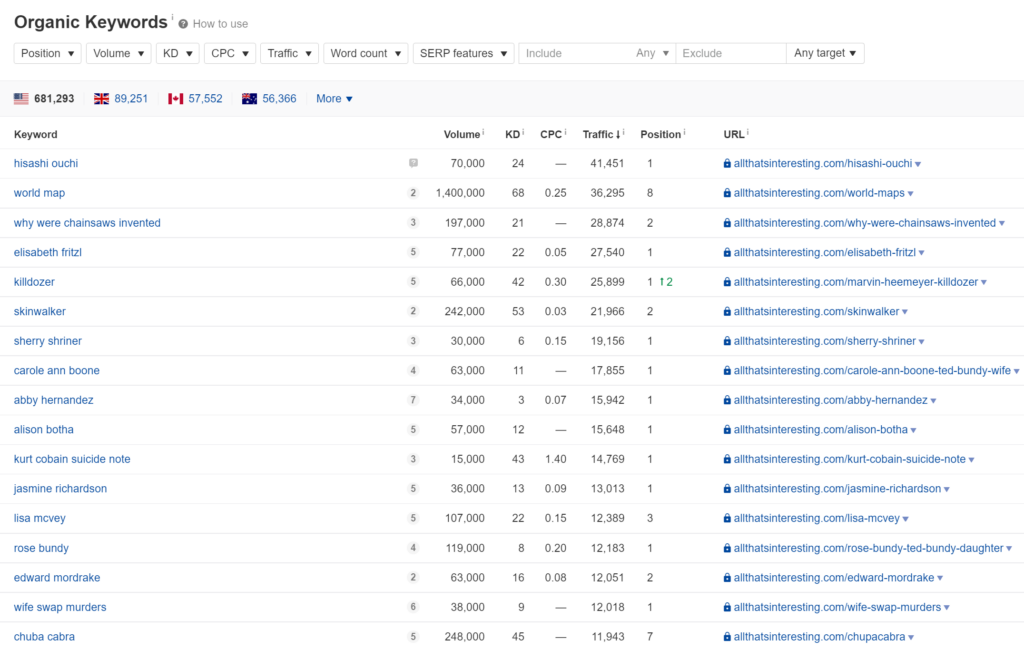Click green up arrow in killdozer position

click(662, 282)
